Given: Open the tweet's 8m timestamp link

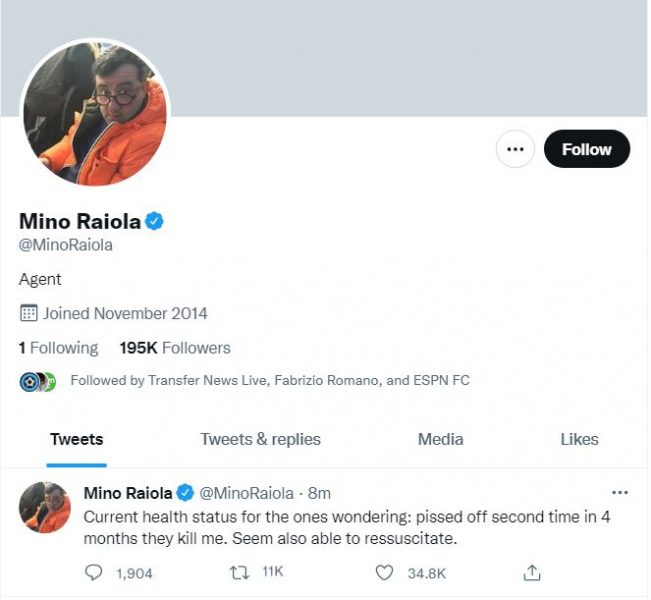Looking at the screenshot, I should (320, 493).
